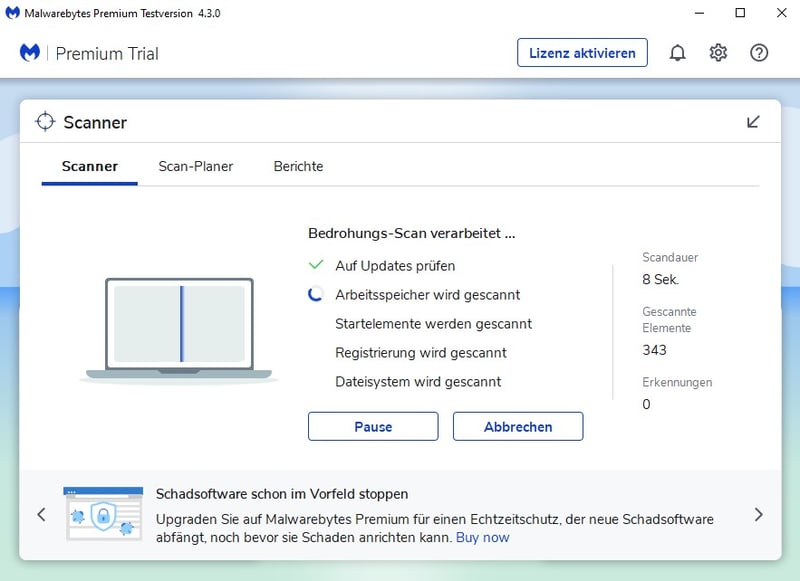The height and width of the screenshot is (581, 800).
Task: Click the 'Premium Trial' header text
Action: point(107,54)
